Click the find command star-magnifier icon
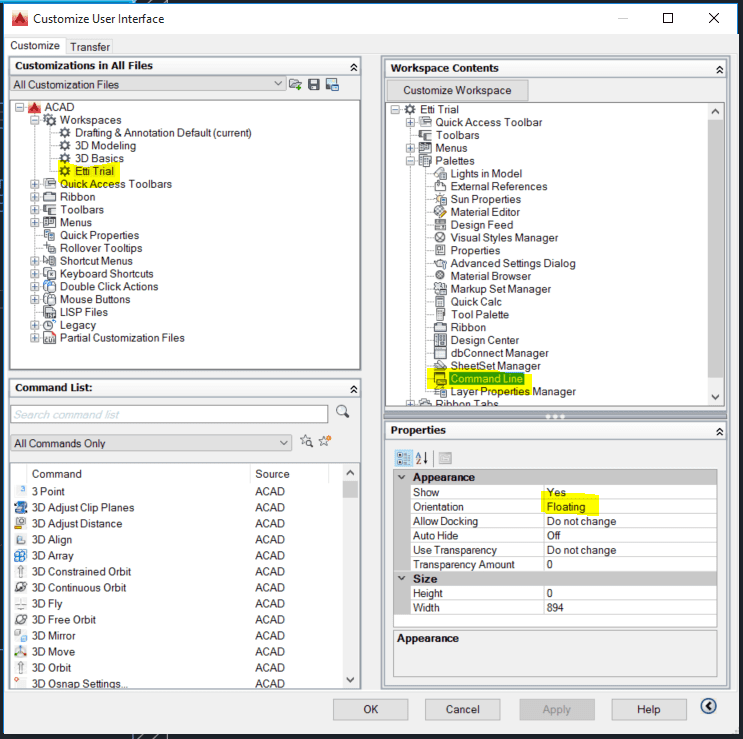The image size is (743, 739). coord(307,441)
